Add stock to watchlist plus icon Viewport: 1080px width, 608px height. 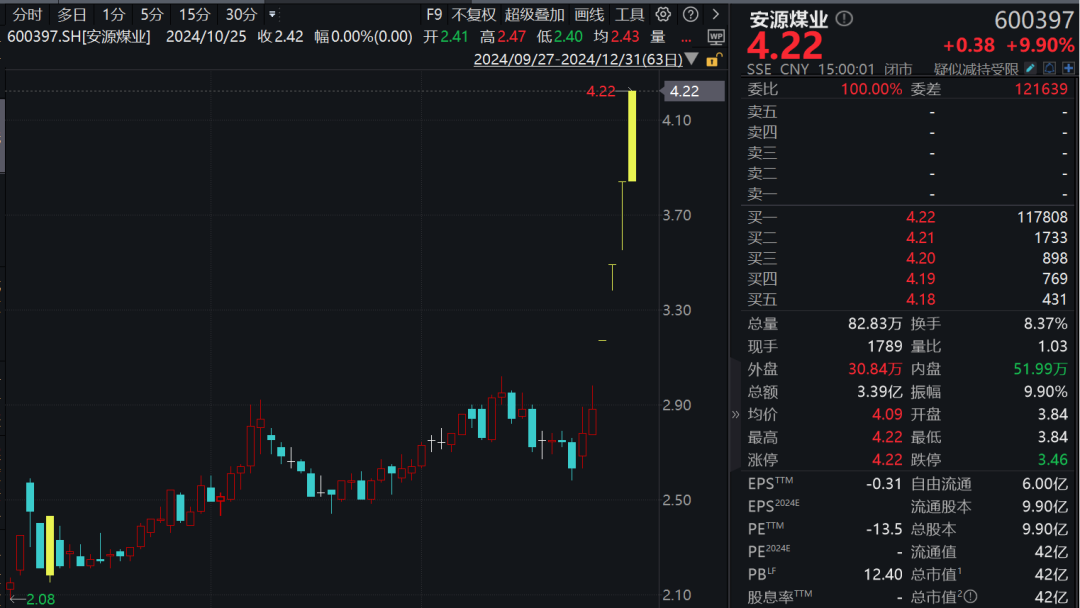pos(1068,68)
